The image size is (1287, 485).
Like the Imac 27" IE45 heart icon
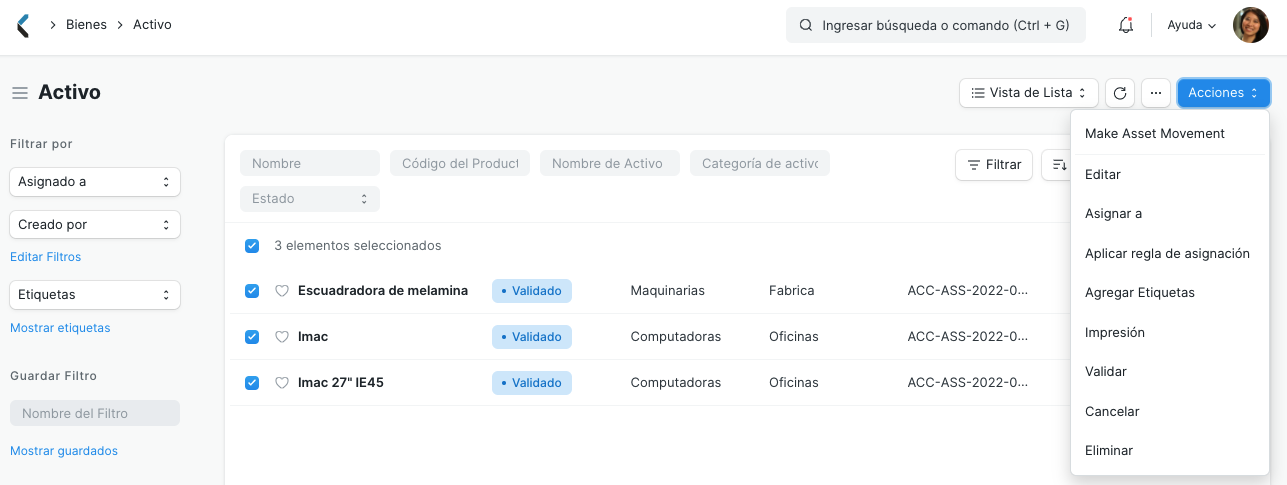(x=281, y=383)
